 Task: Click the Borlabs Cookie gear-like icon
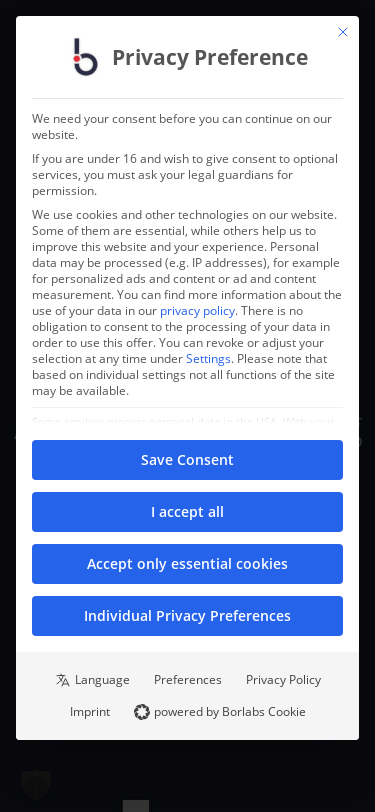tap(141, 712)
